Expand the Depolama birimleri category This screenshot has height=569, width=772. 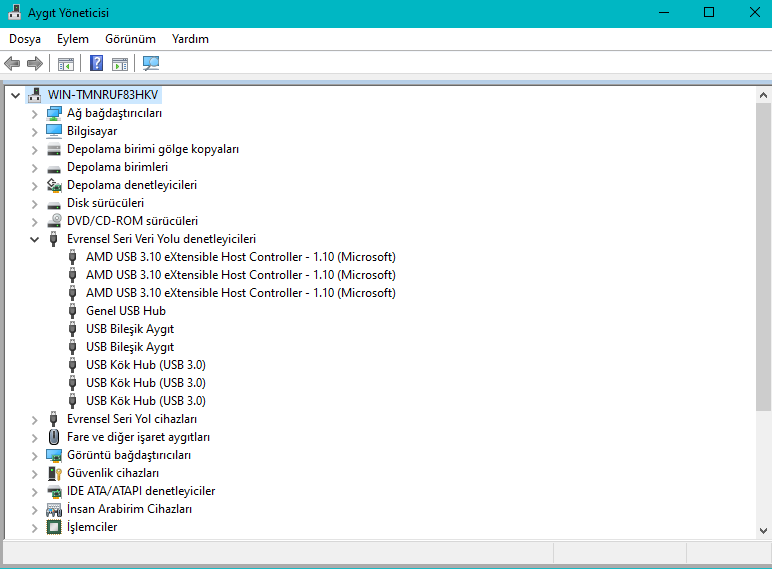(34, 168)
